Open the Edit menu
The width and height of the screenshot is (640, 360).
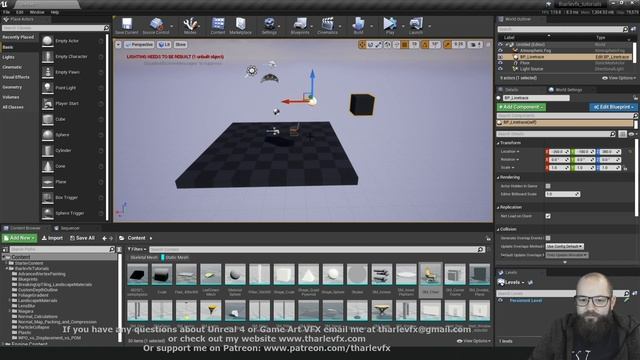pyautogui.click(x=19, y=12)
